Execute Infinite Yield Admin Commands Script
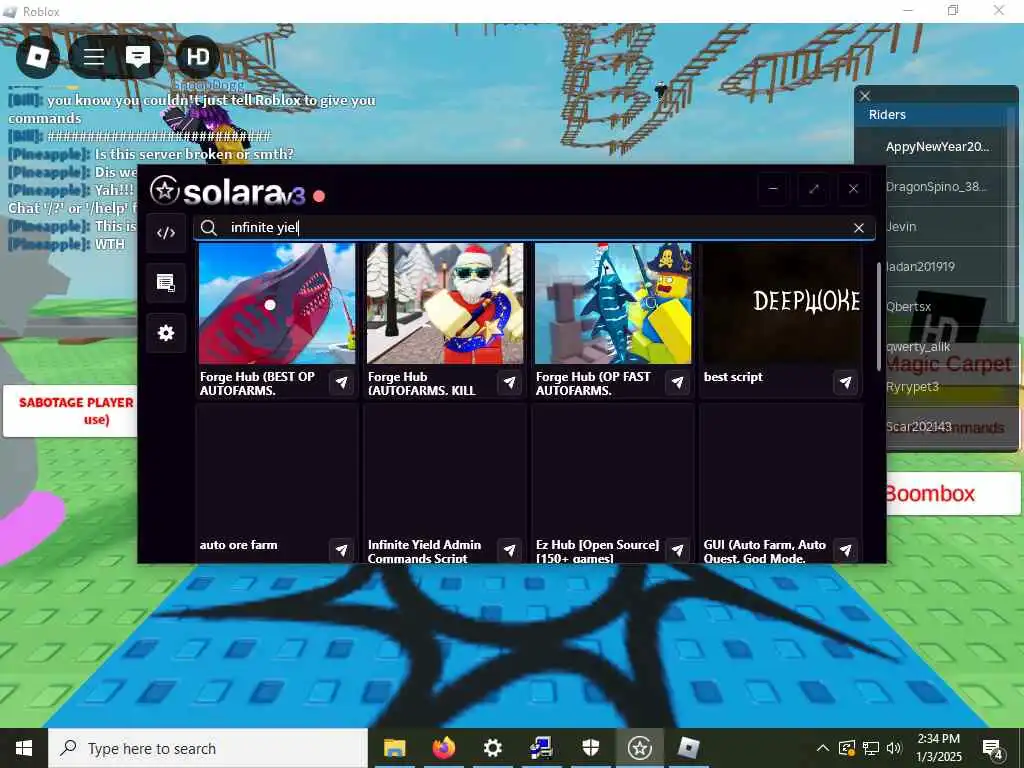 (509, 551)
